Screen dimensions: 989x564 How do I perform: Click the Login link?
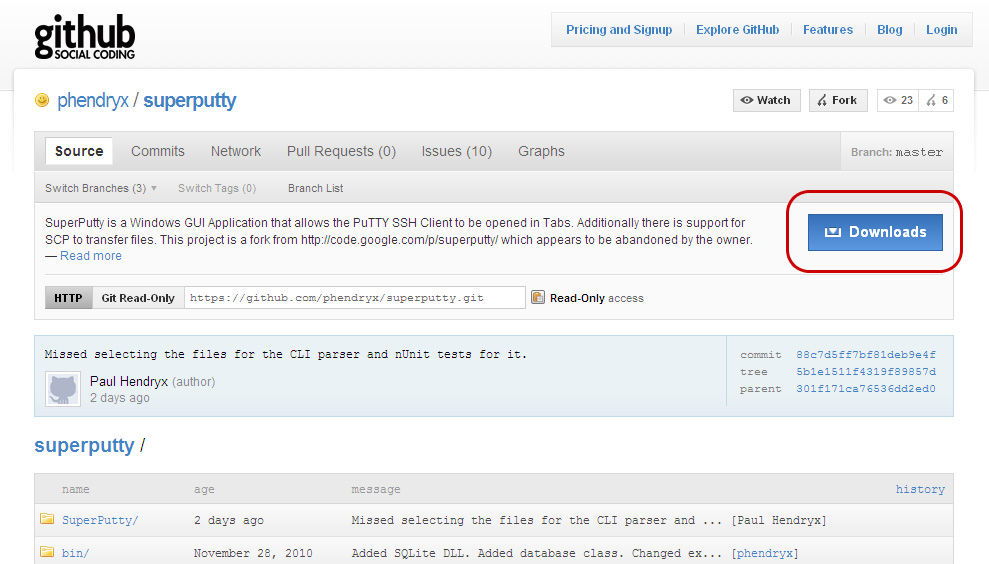click(941, 30)
